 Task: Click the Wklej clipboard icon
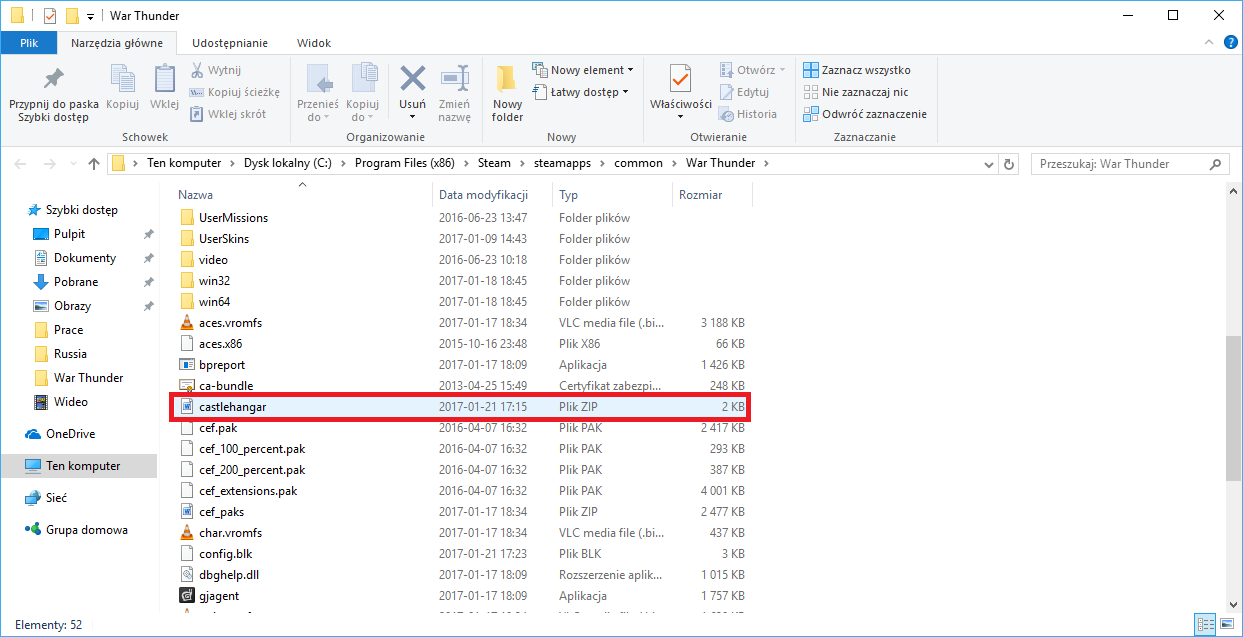click(x=164, y=79)
